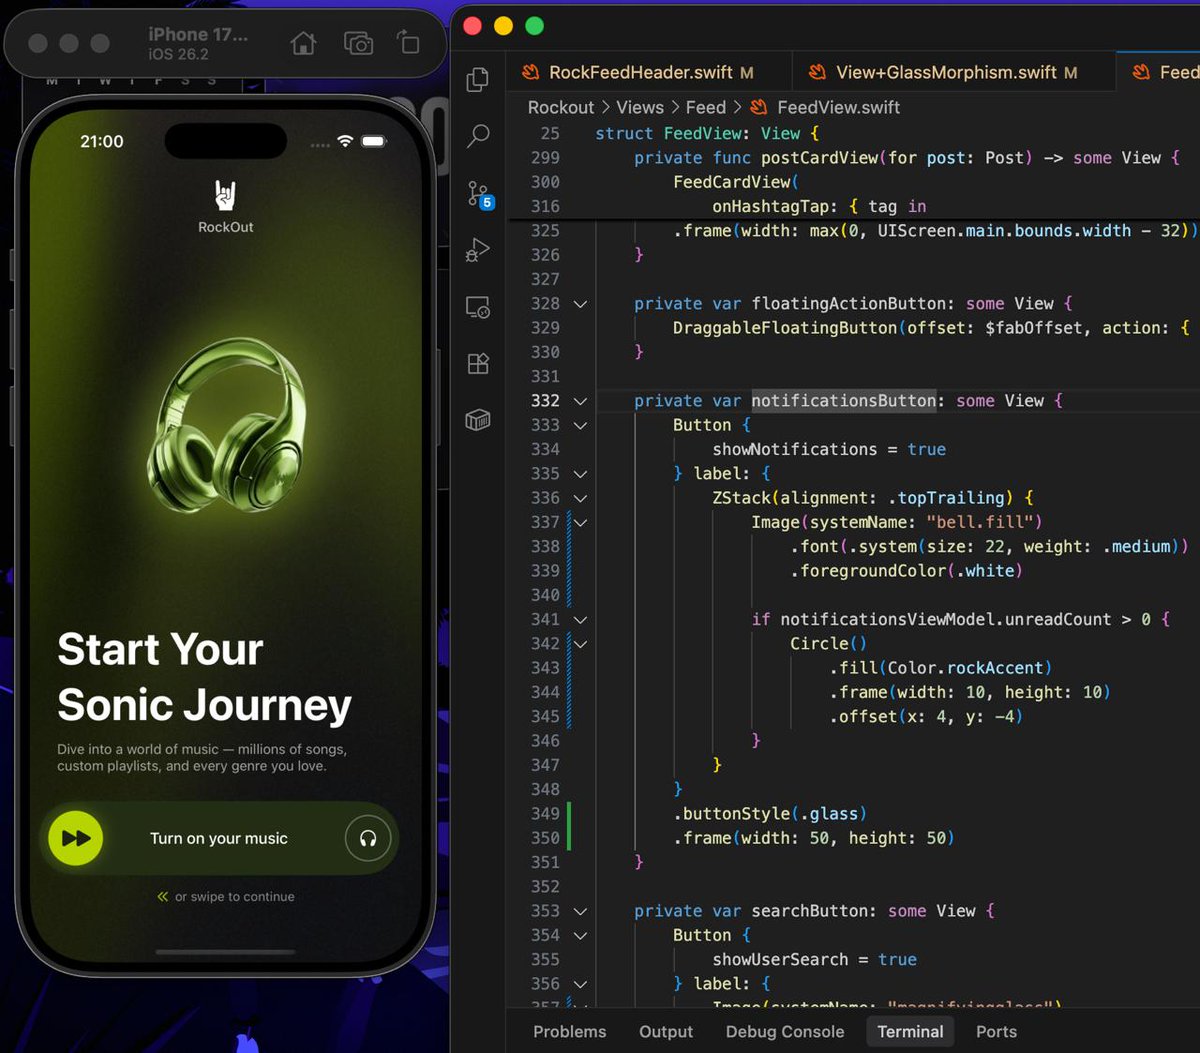The image size is (1200, 1053).
Task: Open Remote Explorer icon in activity bar
Action: tap(478, 307)
